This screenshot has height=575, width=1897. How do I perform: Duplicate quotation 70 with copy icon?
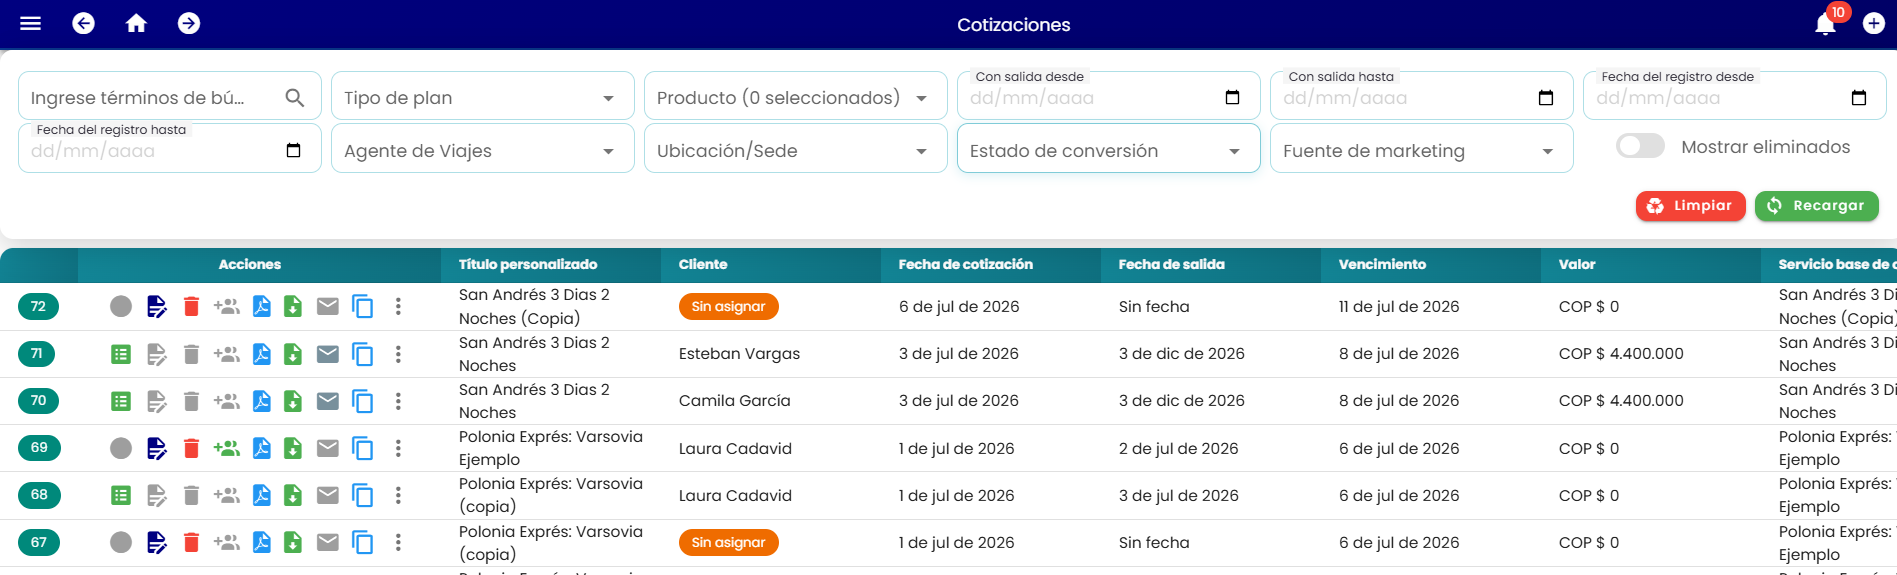point(363,401)
